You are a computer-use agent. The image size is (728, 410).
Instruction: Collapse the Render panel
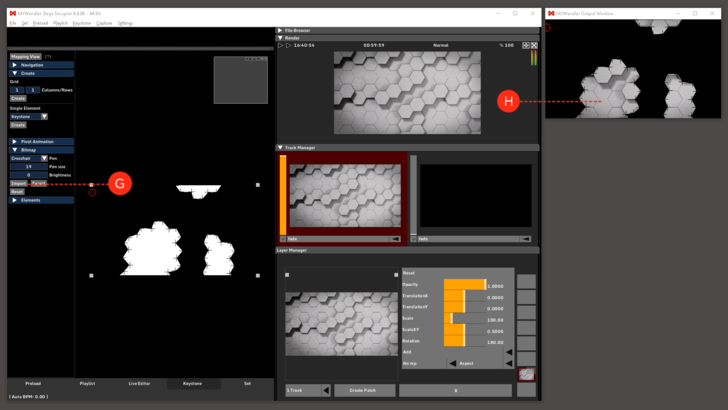pyautogui.click(x=280, y=38)
